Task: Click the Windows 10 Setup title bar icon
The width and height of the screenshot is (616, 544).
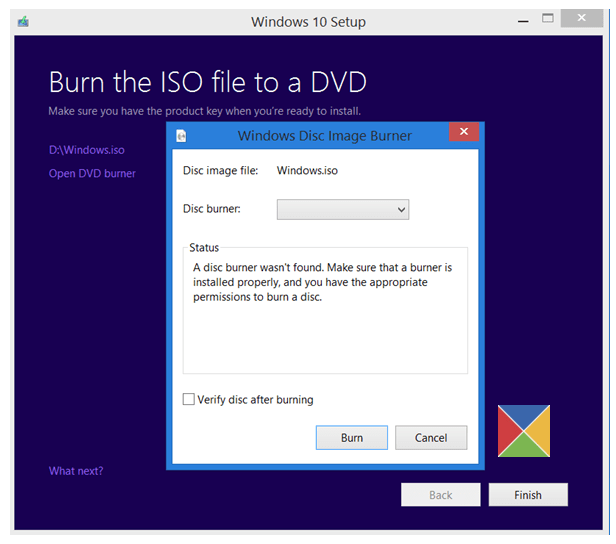Action: (x=23, y=21)
